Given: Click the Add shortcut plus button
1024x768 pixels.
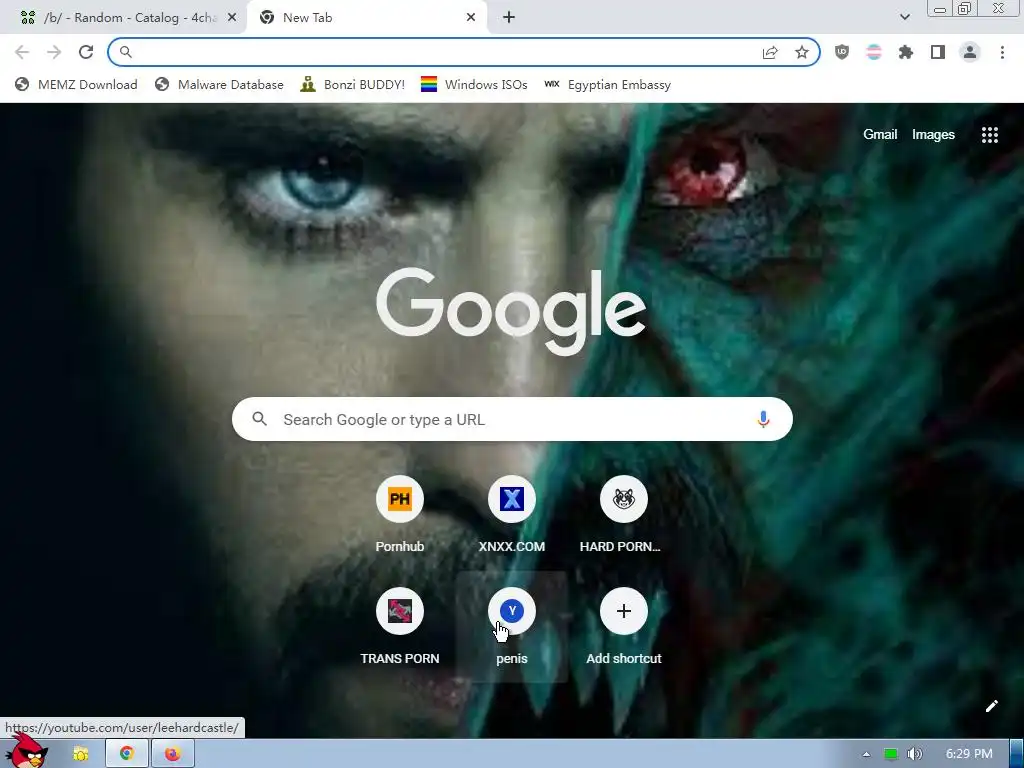Looking at the screenshot, I should click(624, 611).
